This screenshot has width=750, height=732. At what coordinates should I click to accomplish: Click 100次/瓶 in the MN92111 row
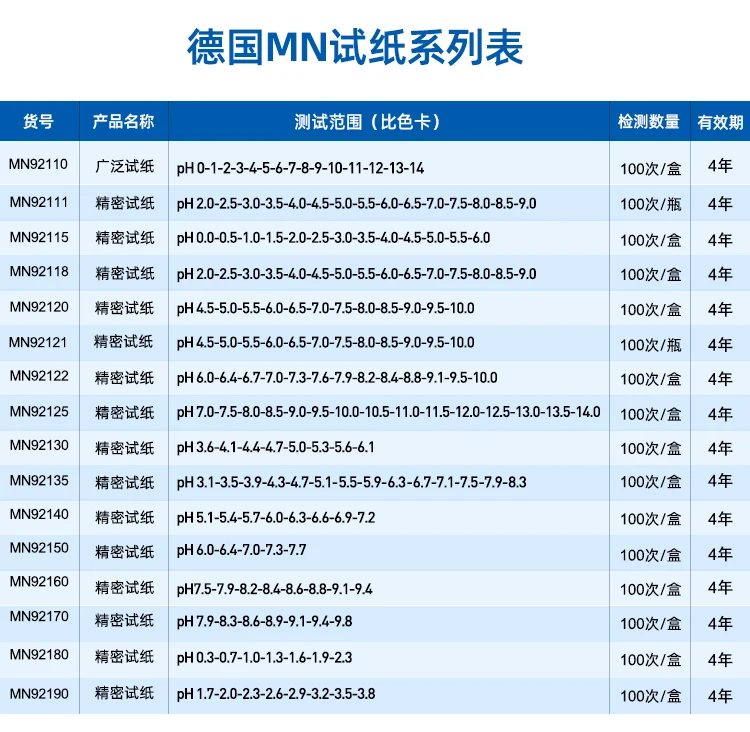pyautogui.click(x=651, y=204)
